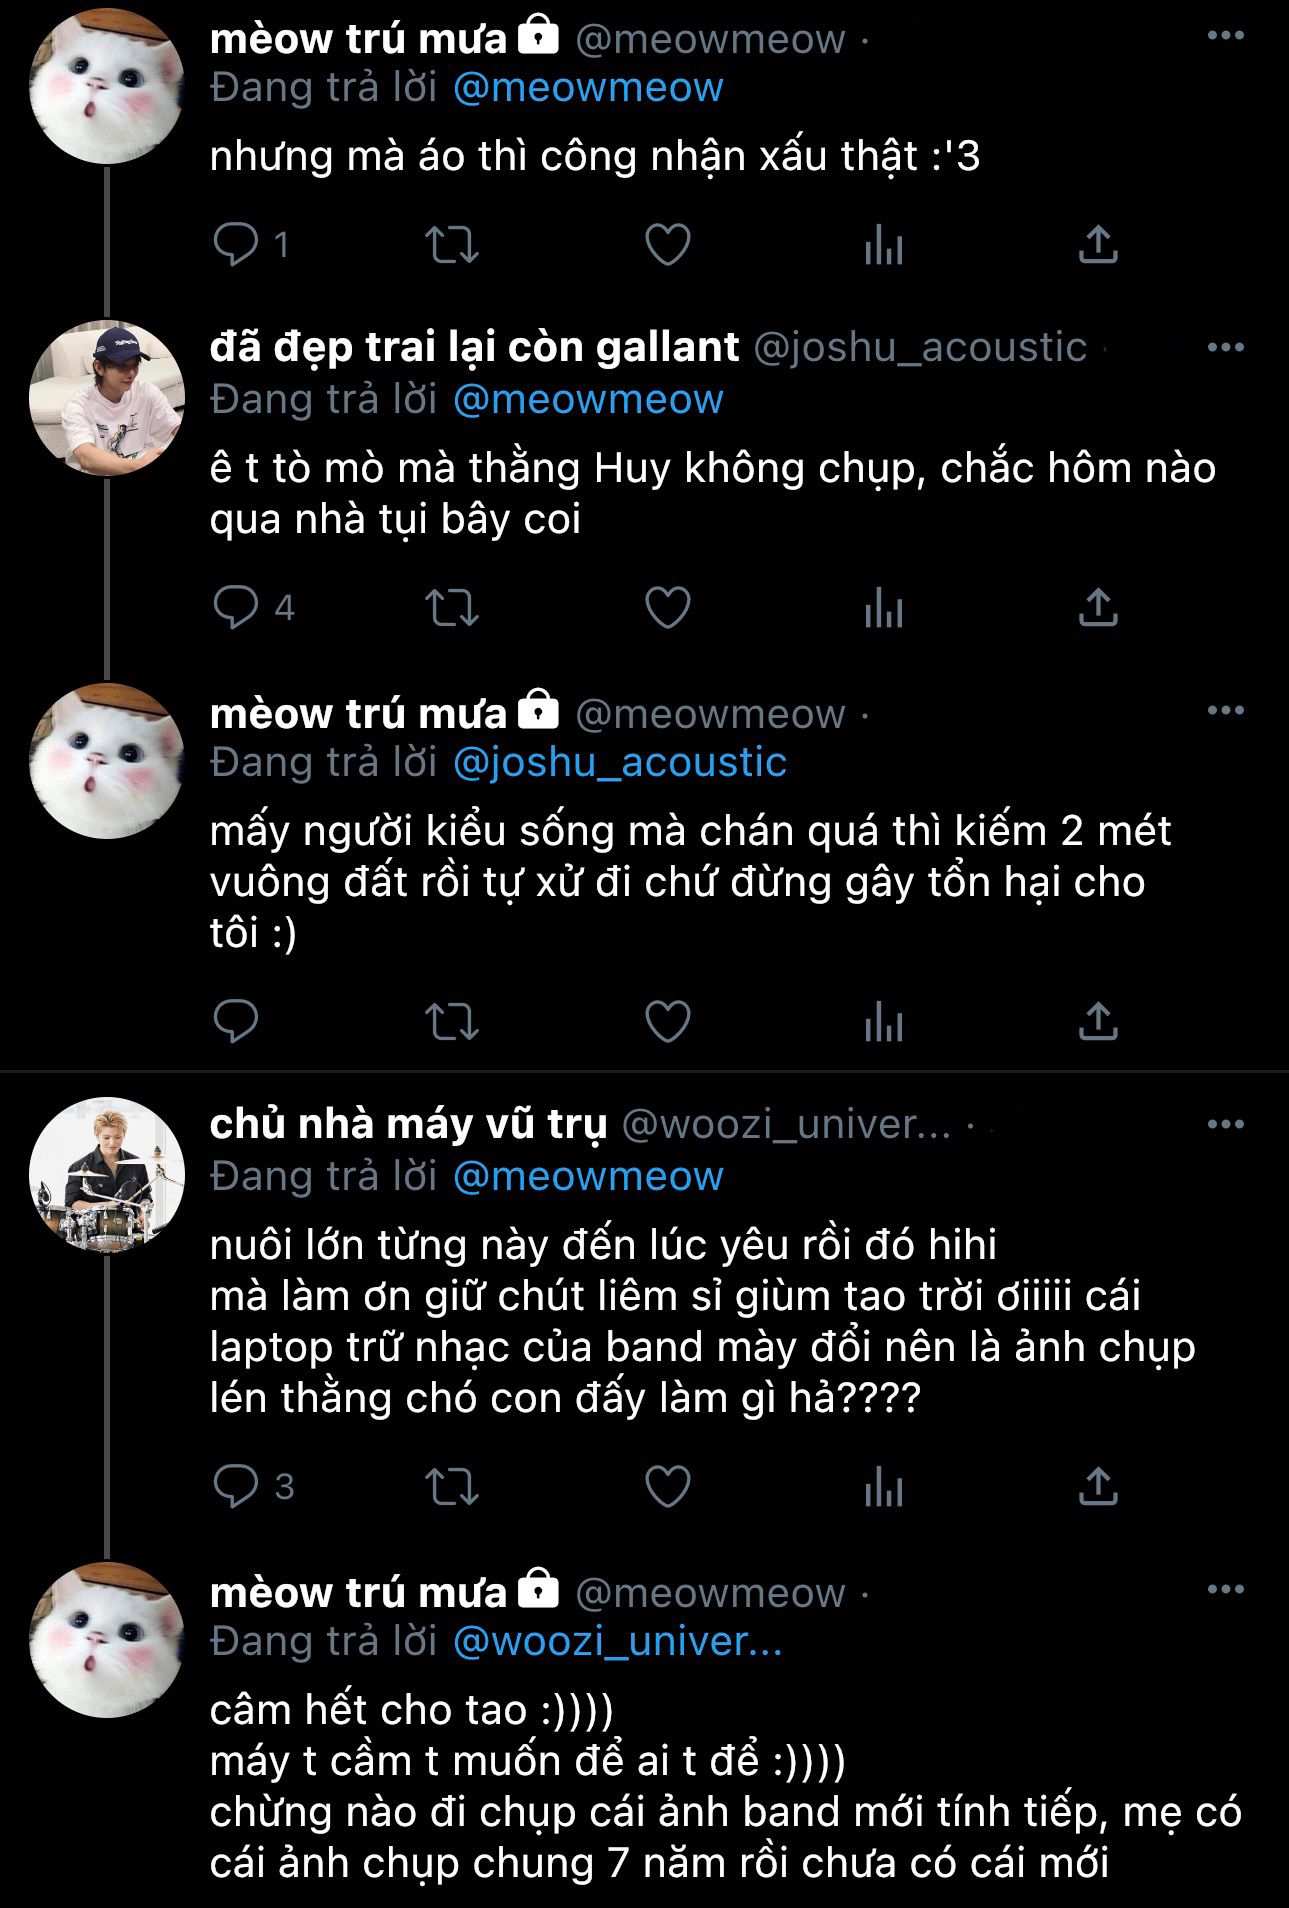Retweet the tweet about 2 mét vuông đất
The image size is (1289, 1908).
(452, 1022)
